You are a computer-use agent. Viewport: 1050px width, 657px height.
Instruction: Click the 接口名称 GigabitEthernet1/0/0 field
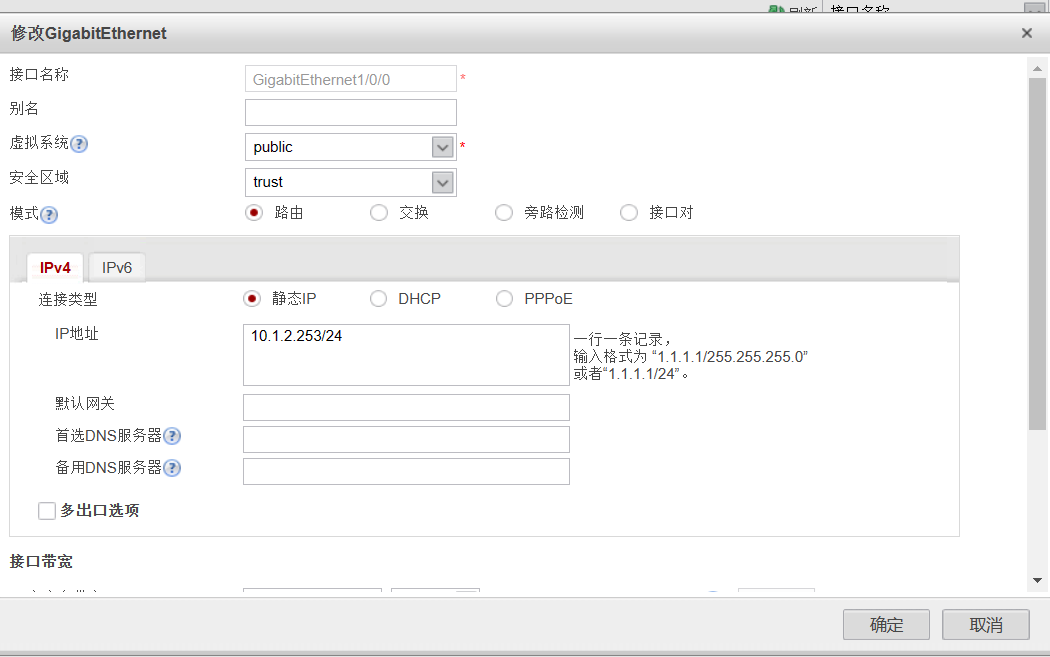(351, 79)
